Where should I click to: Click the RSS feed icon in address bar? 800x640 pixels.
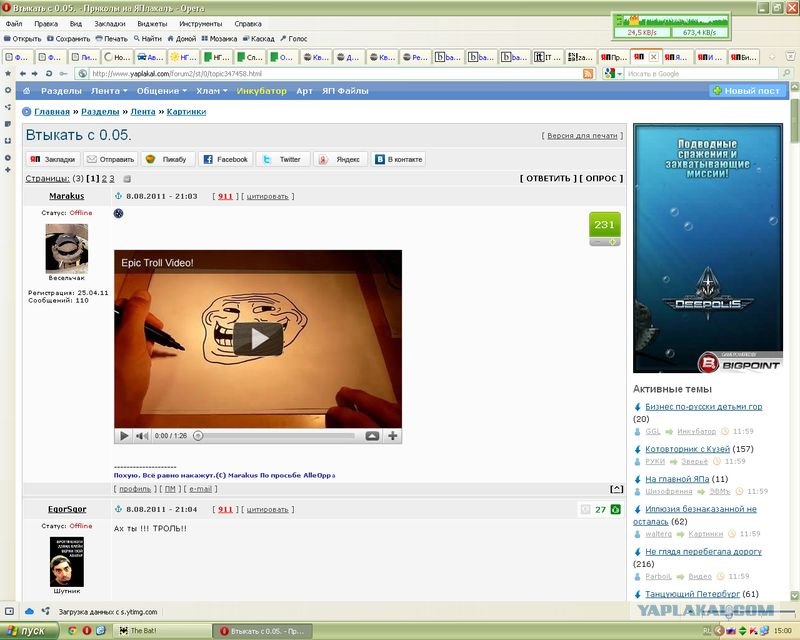588,73
